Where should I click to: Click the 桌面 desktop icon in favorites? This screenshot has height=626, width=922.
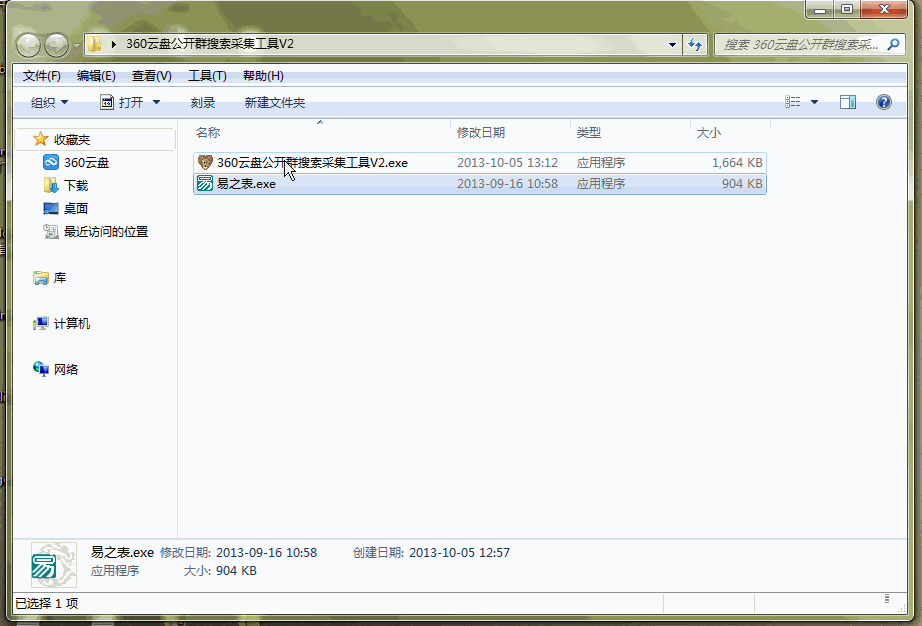tap(51, 208)
